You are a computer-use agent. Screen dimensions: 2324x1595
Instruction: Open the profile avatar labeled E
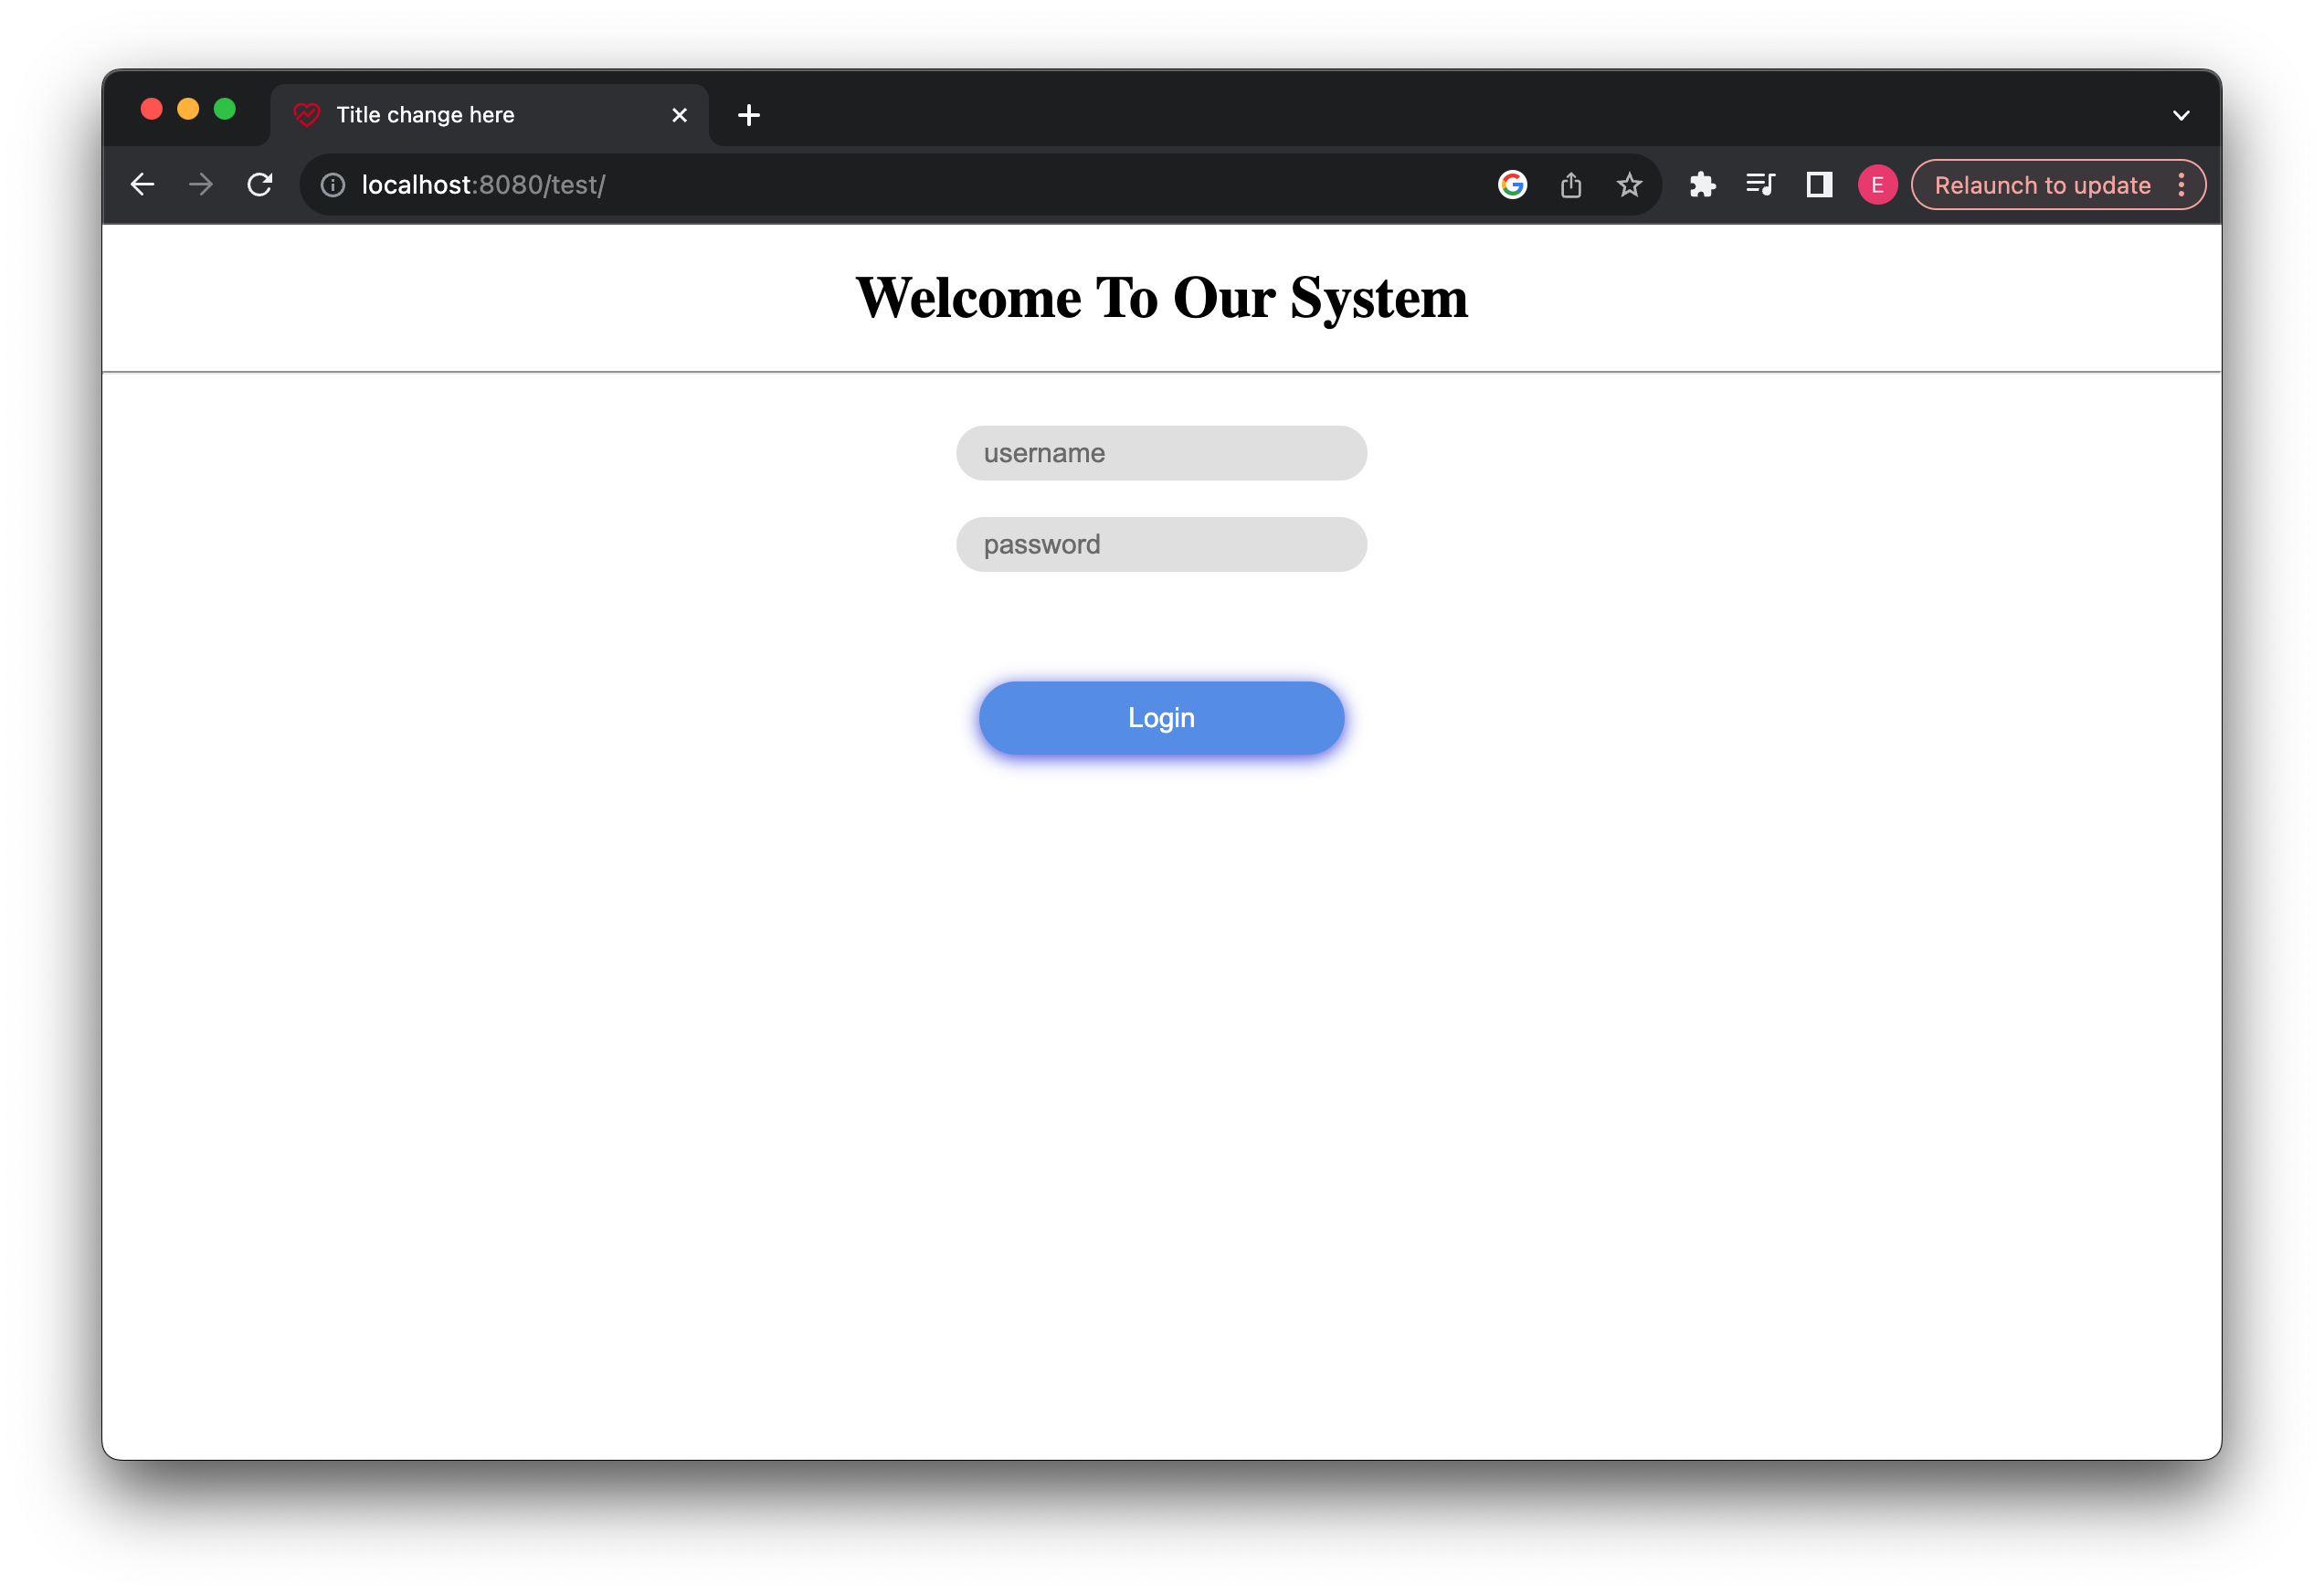click(x=1877, y=184)
